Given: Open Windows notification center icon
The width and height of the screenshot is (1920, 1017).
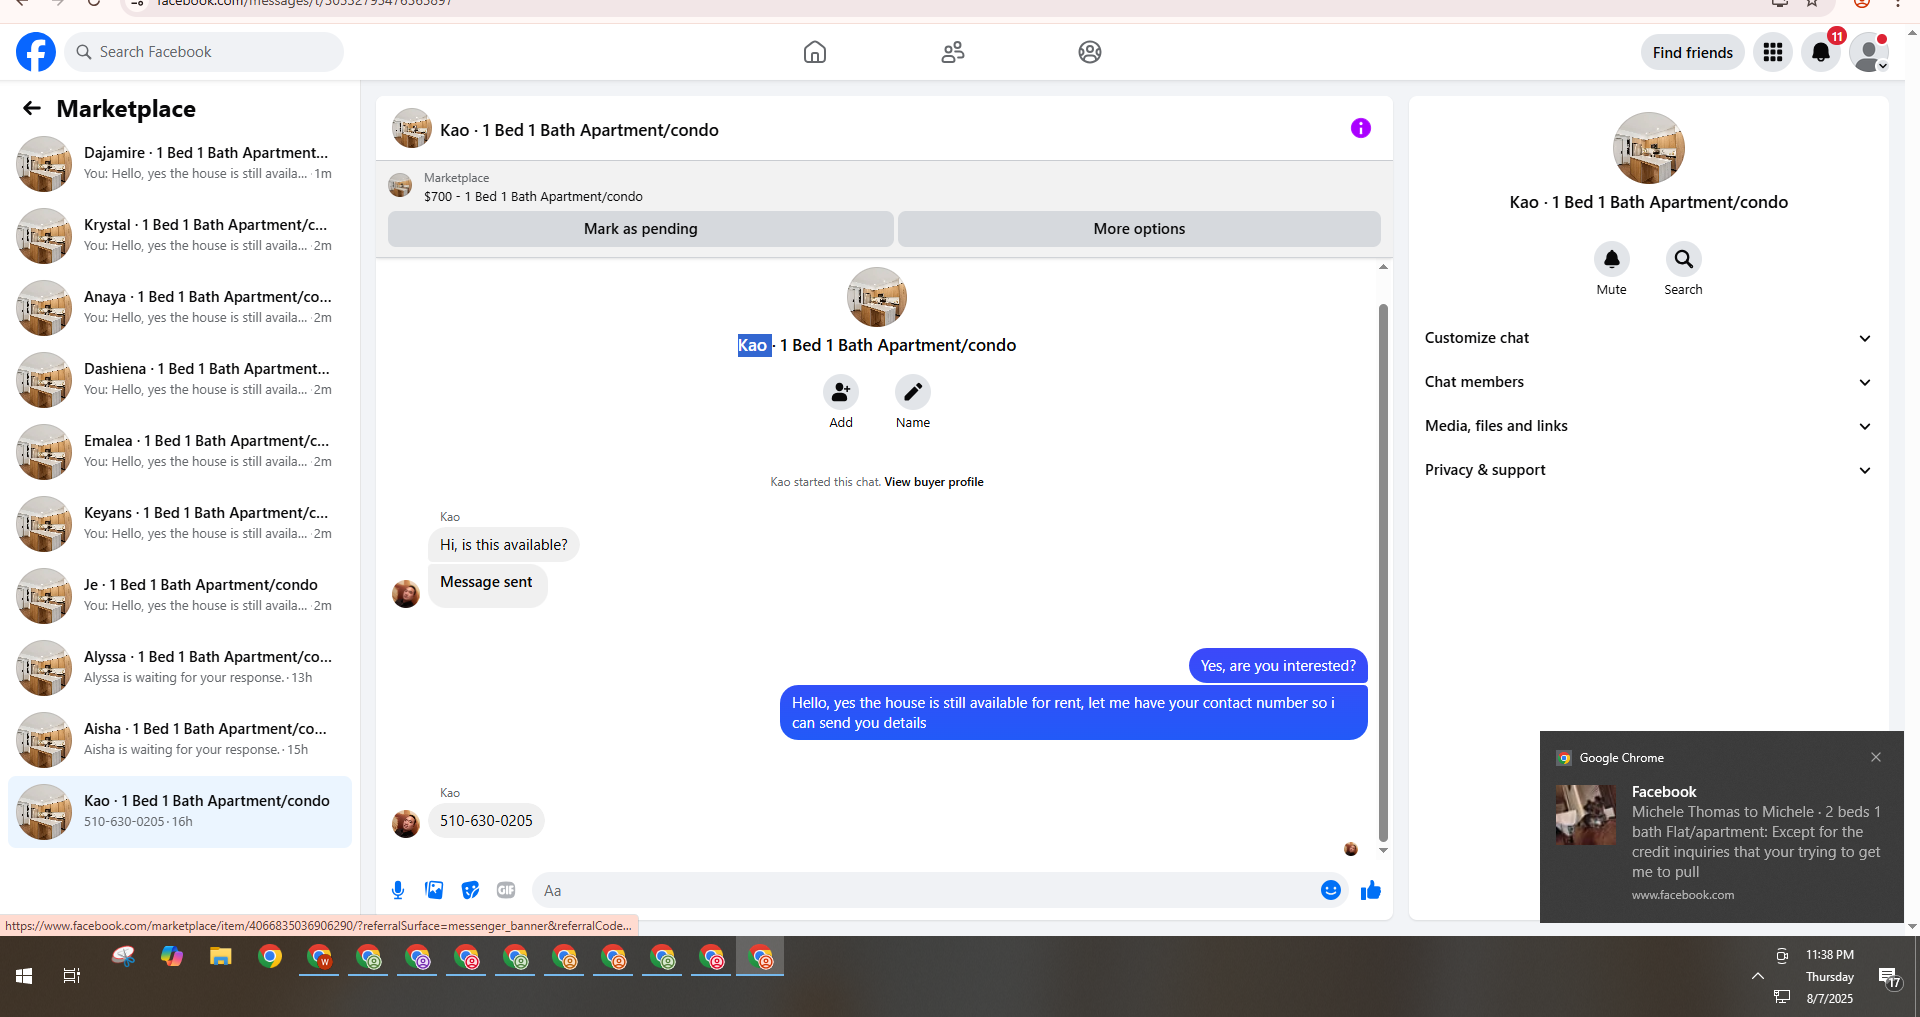Looking at the screenshot, I should 1889,978.
